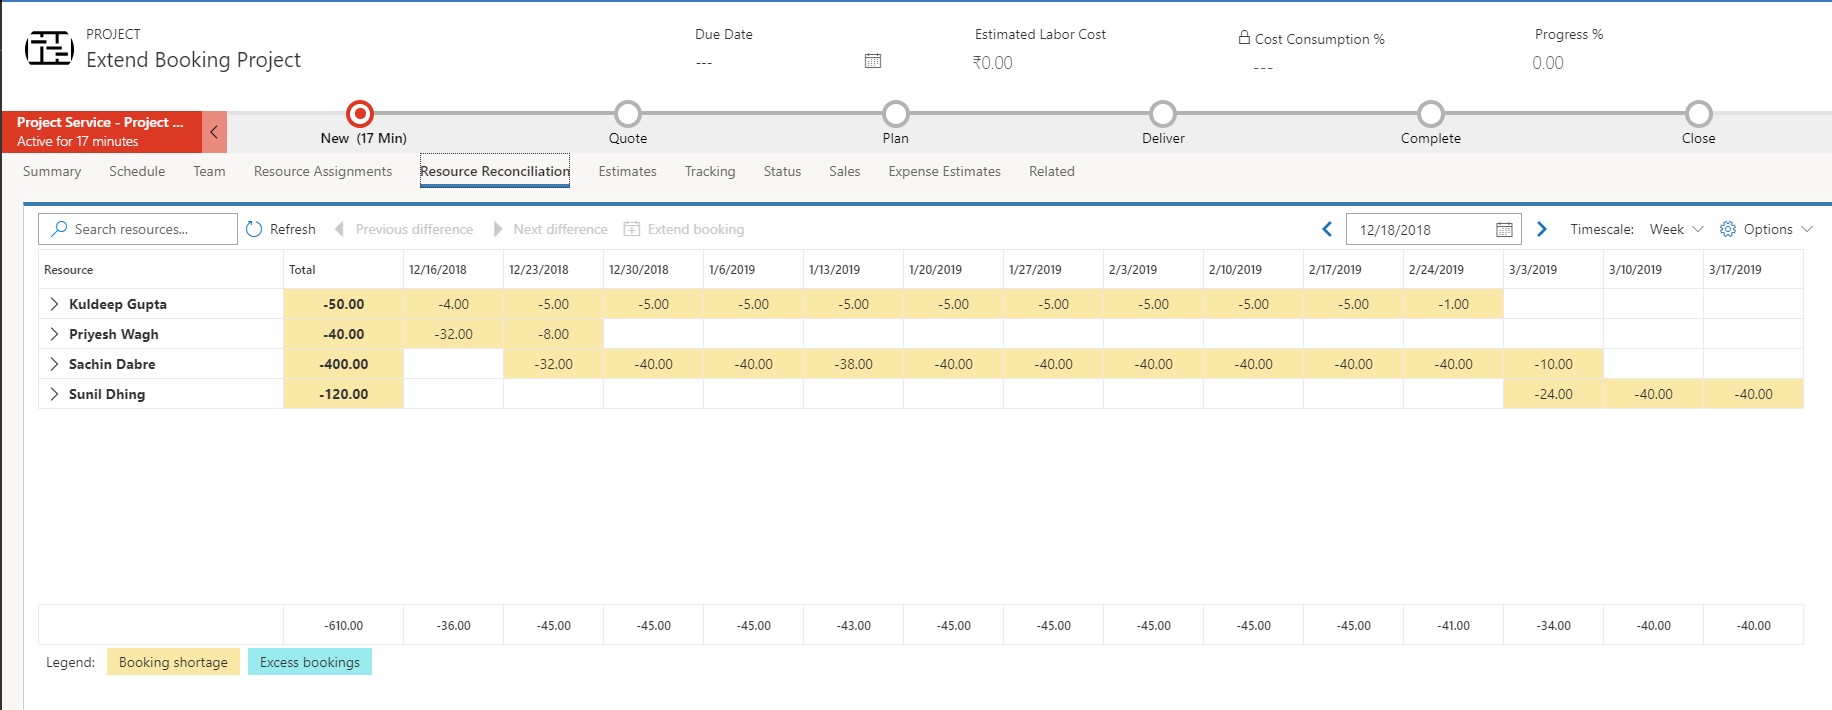Open the Due Date calendar picker icon
Image resolution: width=1832 pixels, height=710 pixels.
(873, 61)
